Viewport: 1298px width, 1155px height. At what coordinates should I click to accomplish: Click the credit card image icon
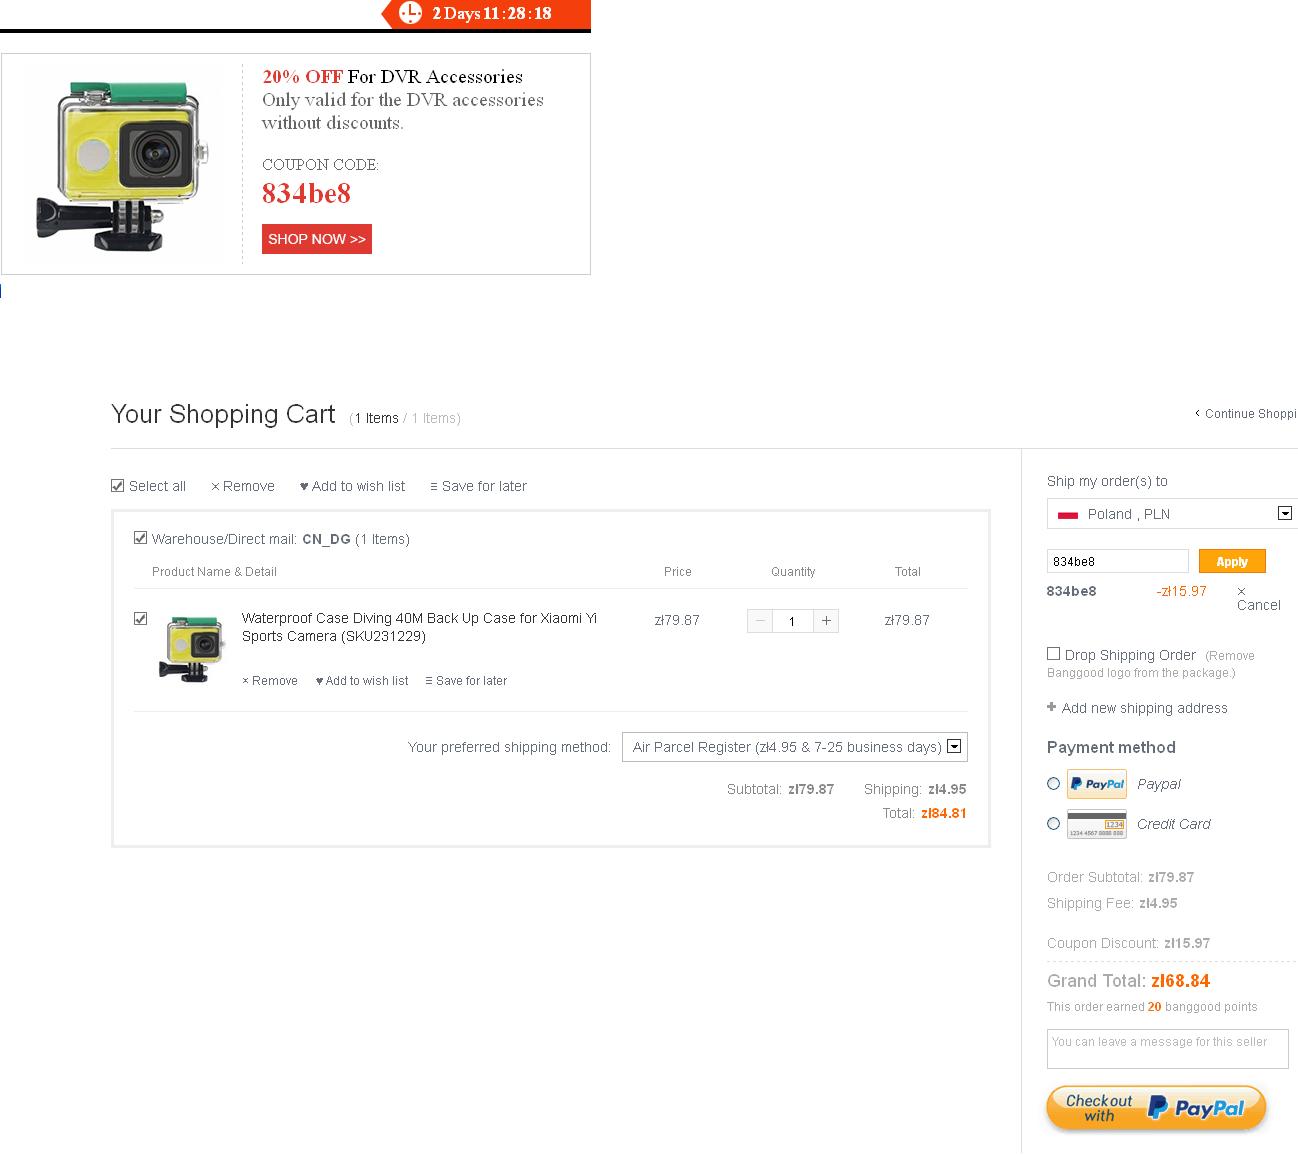1097,824
